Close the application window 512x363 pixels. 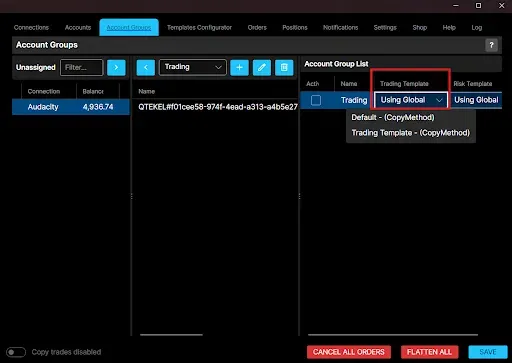point(501,6)
